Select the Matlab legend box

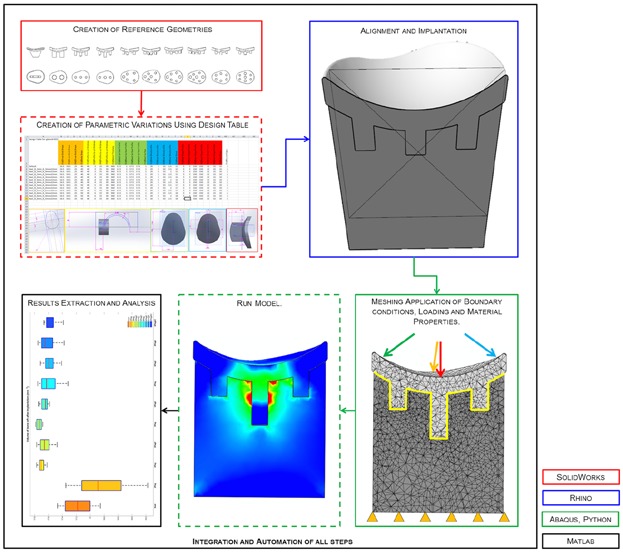pyautogui.click(x=580, y=541)
